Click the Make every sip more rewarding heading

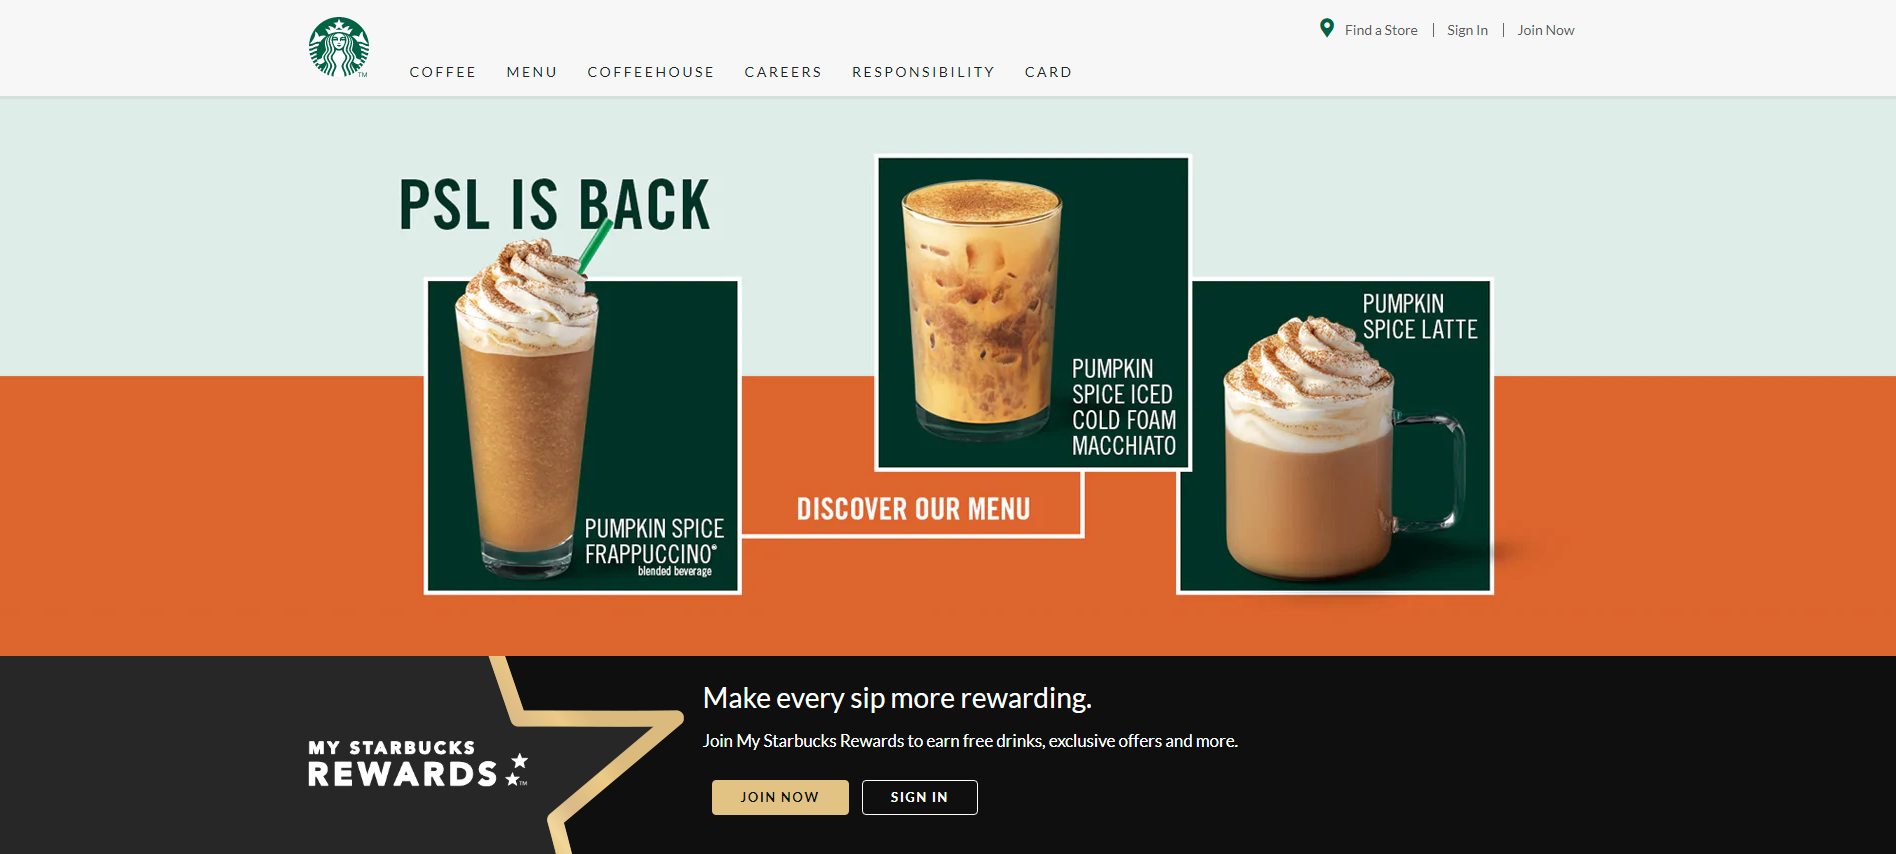click(897, 698)
